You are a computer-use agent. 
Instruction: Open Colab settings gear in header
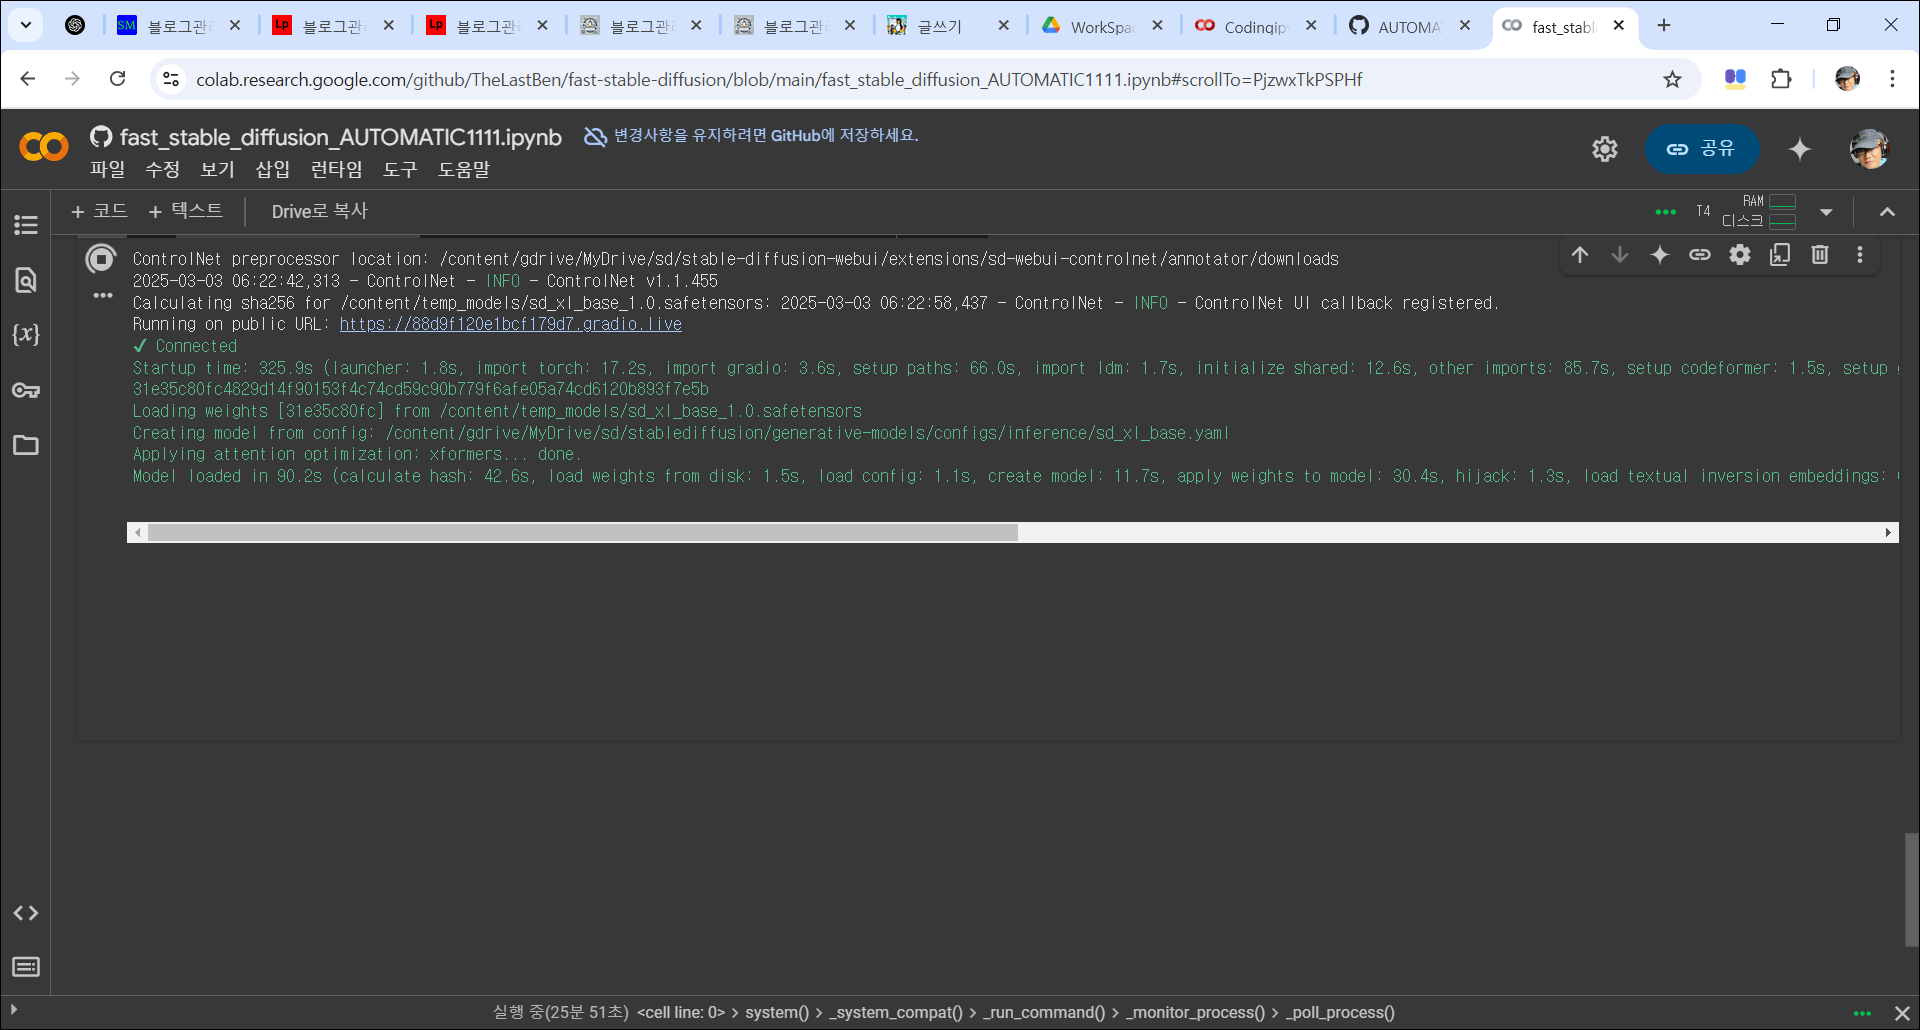pyautogui.click(x=1605, y=149)
